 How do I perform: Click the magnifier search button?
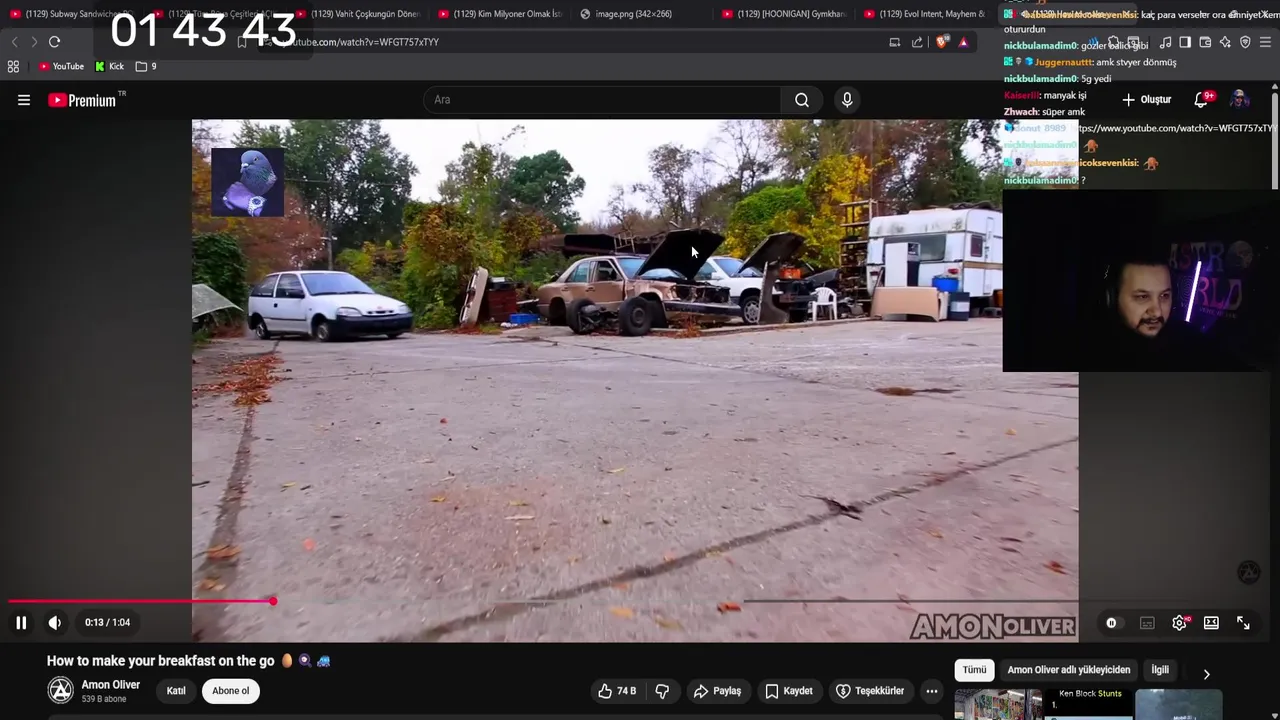(802, 100)
